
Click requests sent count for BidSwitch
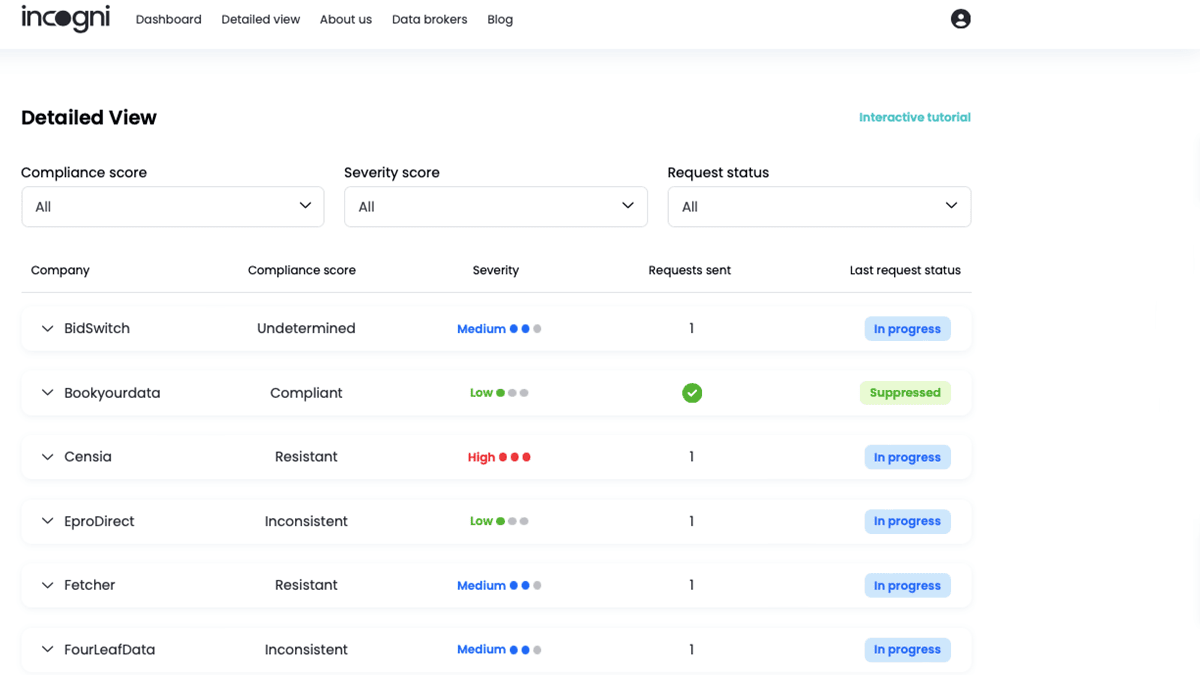691,328
